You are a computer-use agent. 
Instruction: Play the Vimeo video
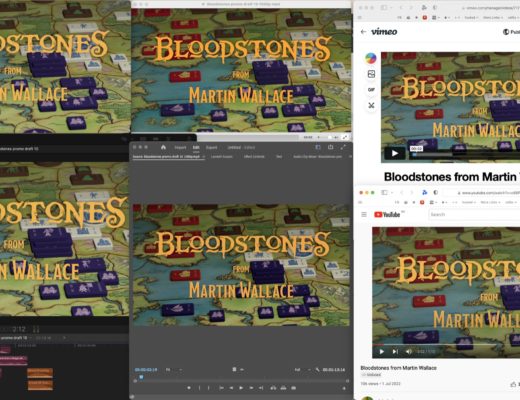[x=395, y=153]
